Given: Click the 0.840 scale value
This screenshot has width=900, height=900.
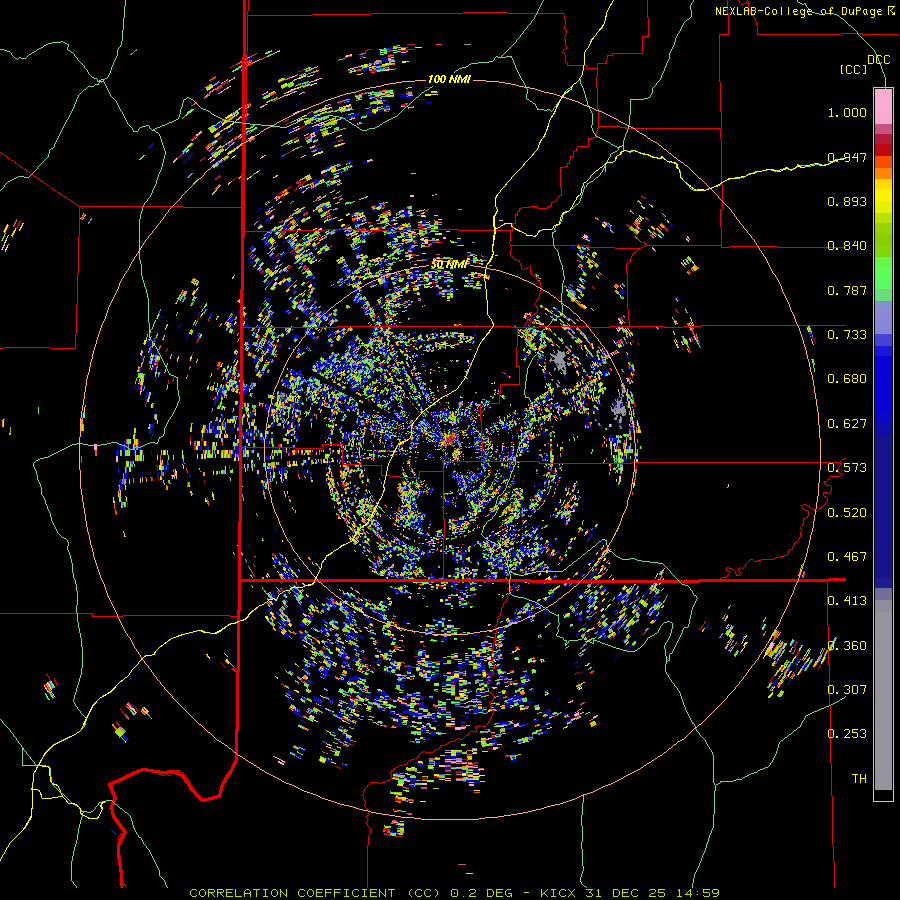Looking at the screenshot, I should (847, 246).
